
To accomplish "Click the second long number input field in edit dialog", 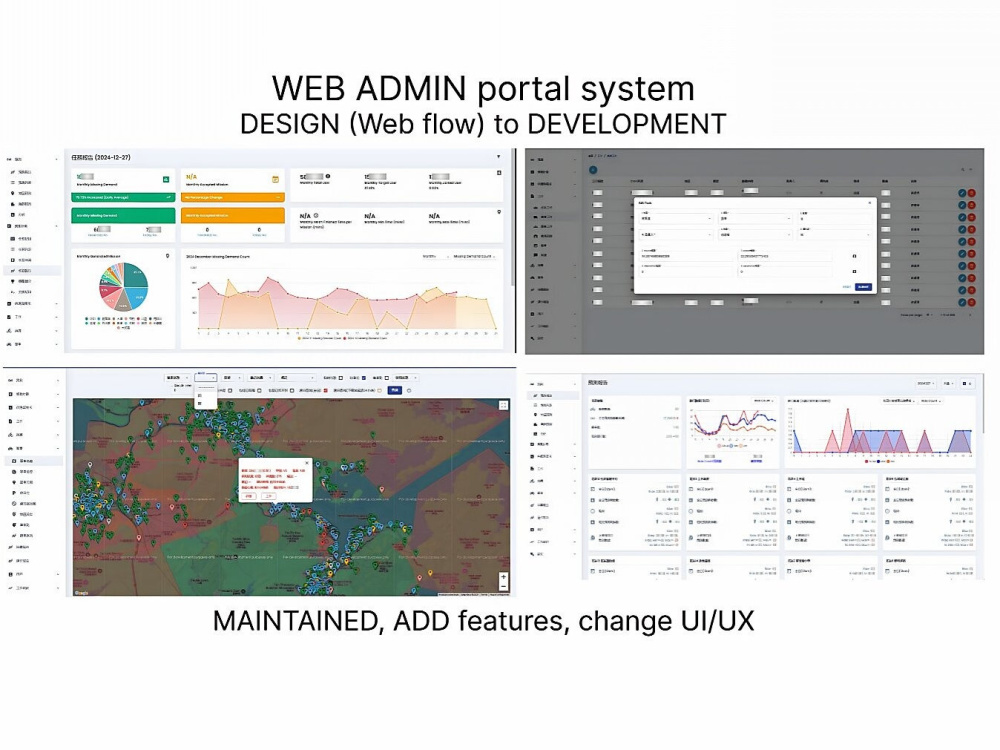I will pos(785,256).
